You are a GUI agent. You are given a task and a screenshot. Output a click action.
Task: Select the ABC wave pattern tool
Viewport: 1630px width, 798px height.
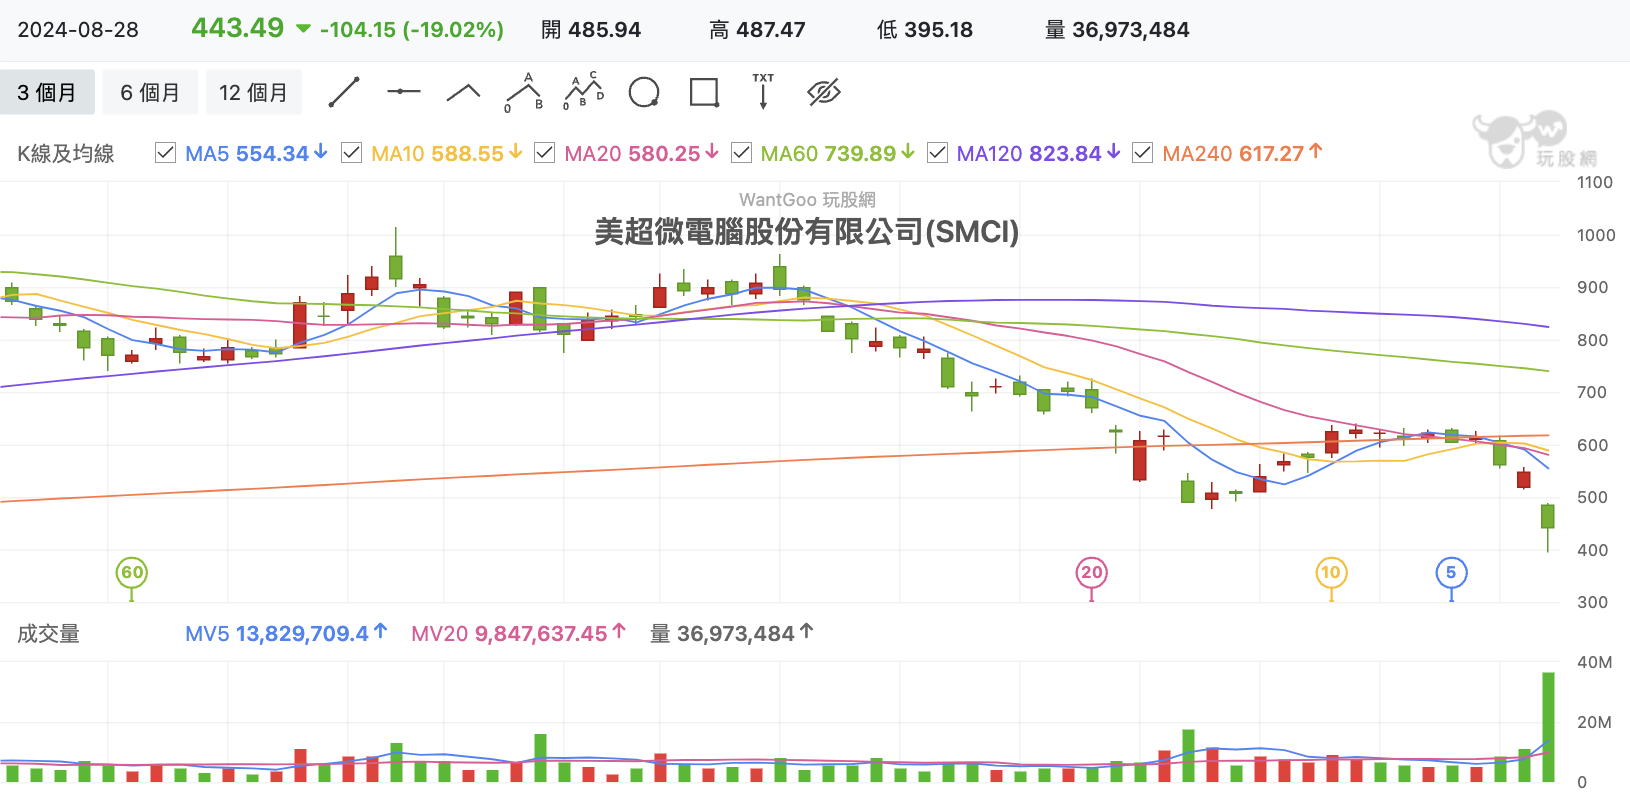(x=524, y=92)
